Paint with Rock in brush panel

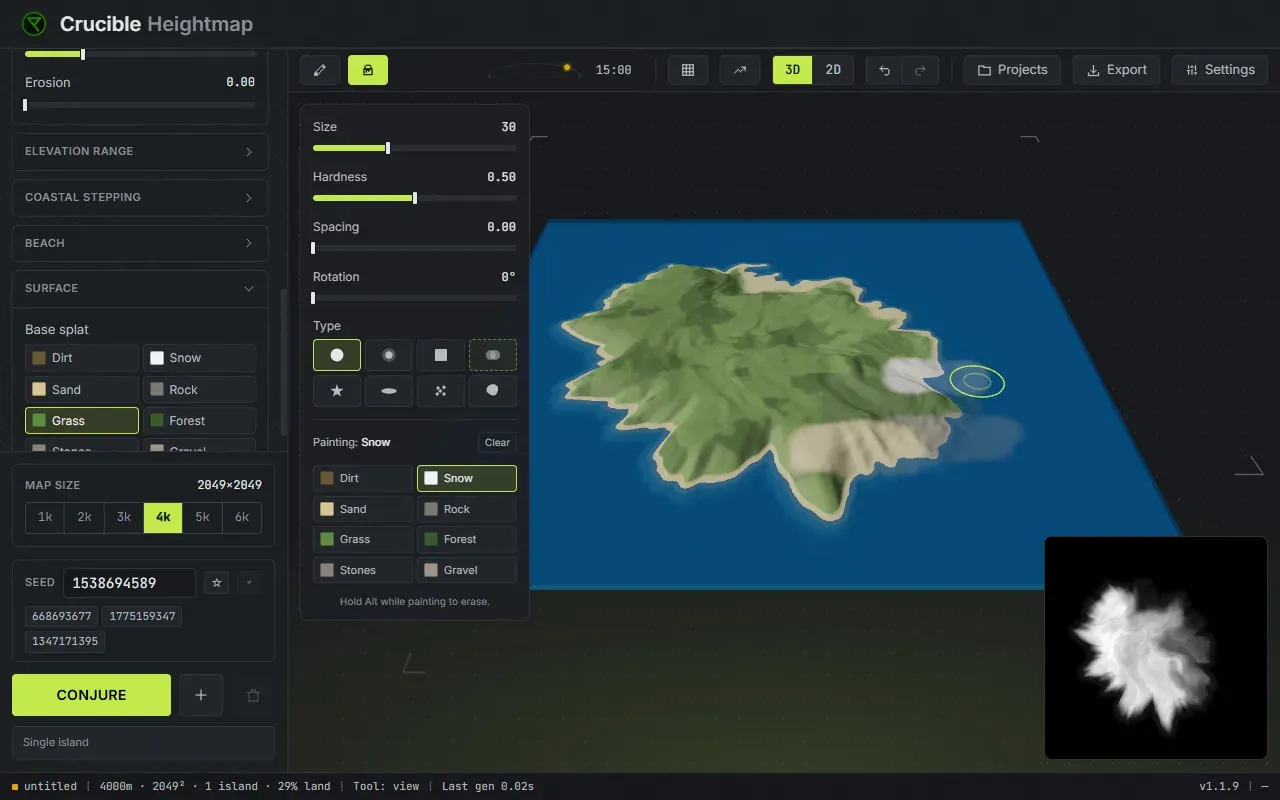[467, 509]
